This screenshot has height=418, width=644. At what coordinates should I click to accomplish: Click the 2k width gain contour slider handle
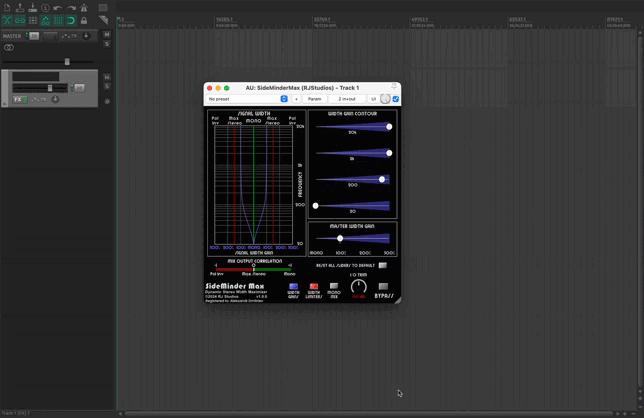click(389, 153)
